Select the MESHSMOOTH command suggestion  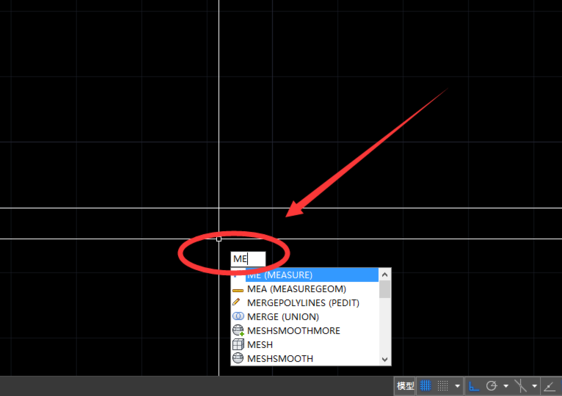click(x=304, y=358)
